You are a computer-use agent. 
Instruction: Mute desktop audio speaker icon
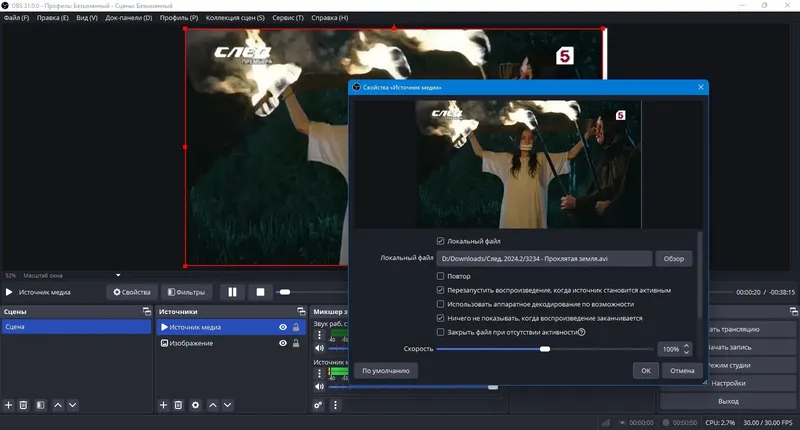(x=319, y=348)
